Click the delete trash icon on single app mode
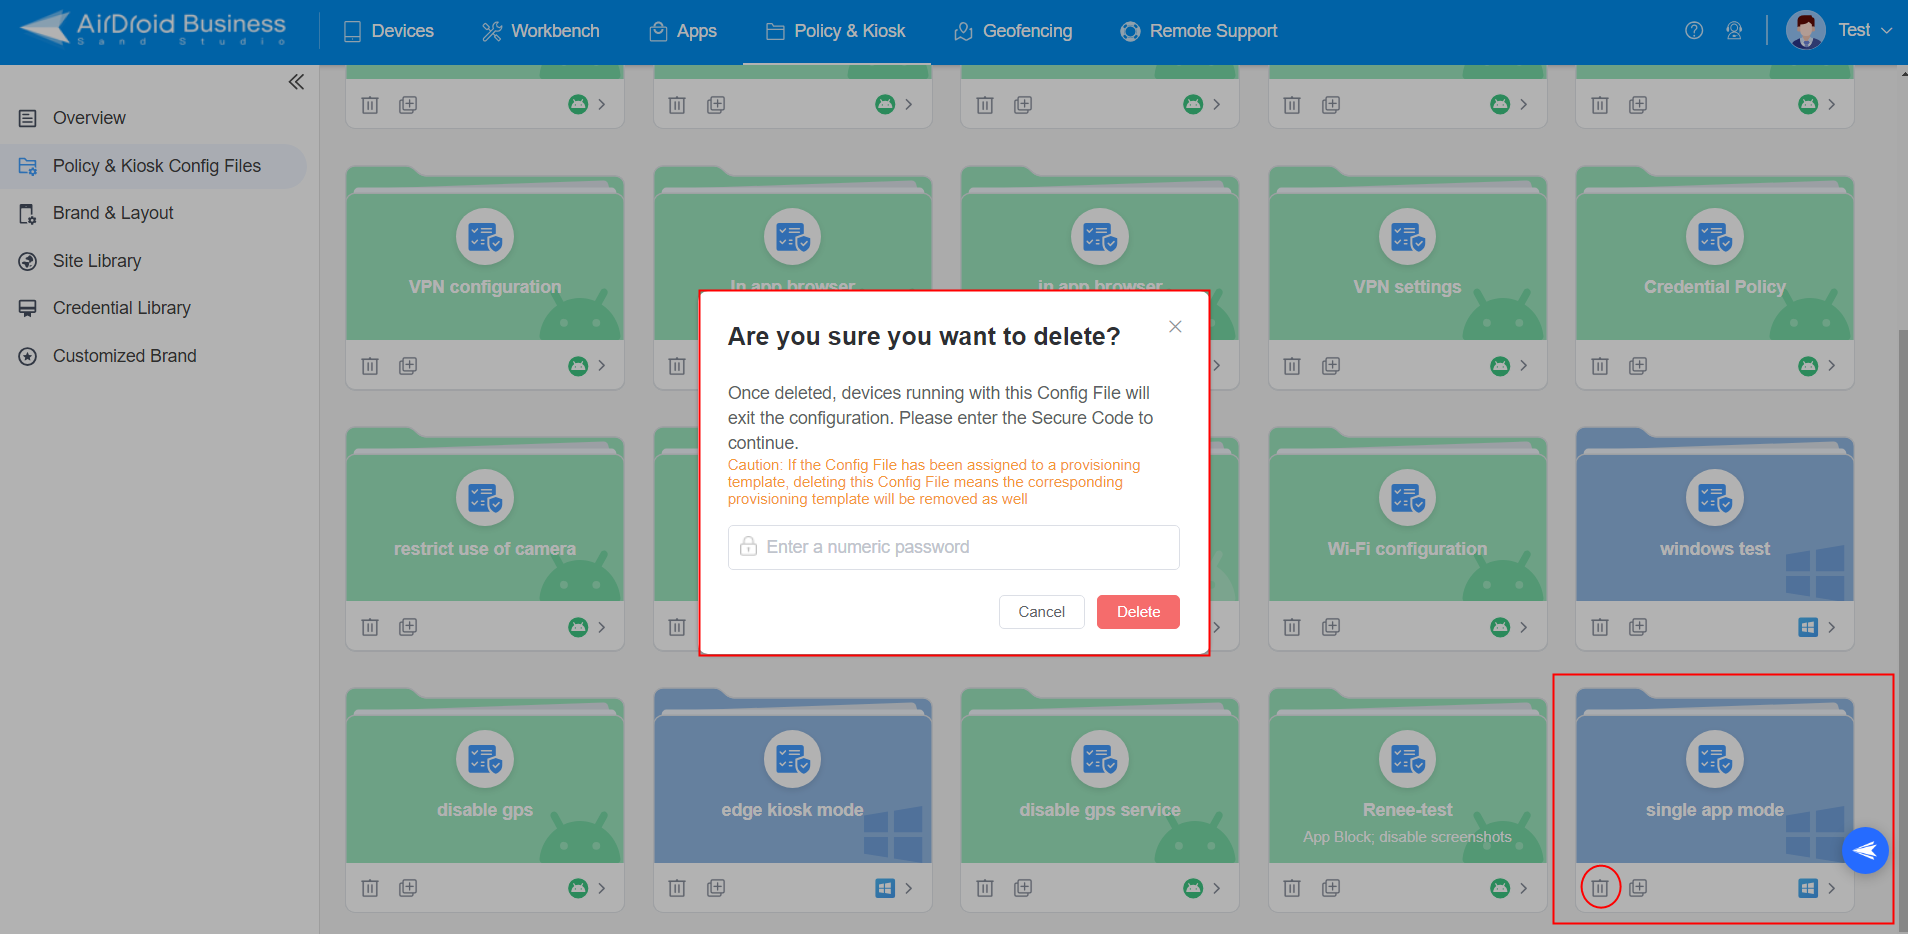This screenshot has width=1908, height=934. [x=1599, y=887]
